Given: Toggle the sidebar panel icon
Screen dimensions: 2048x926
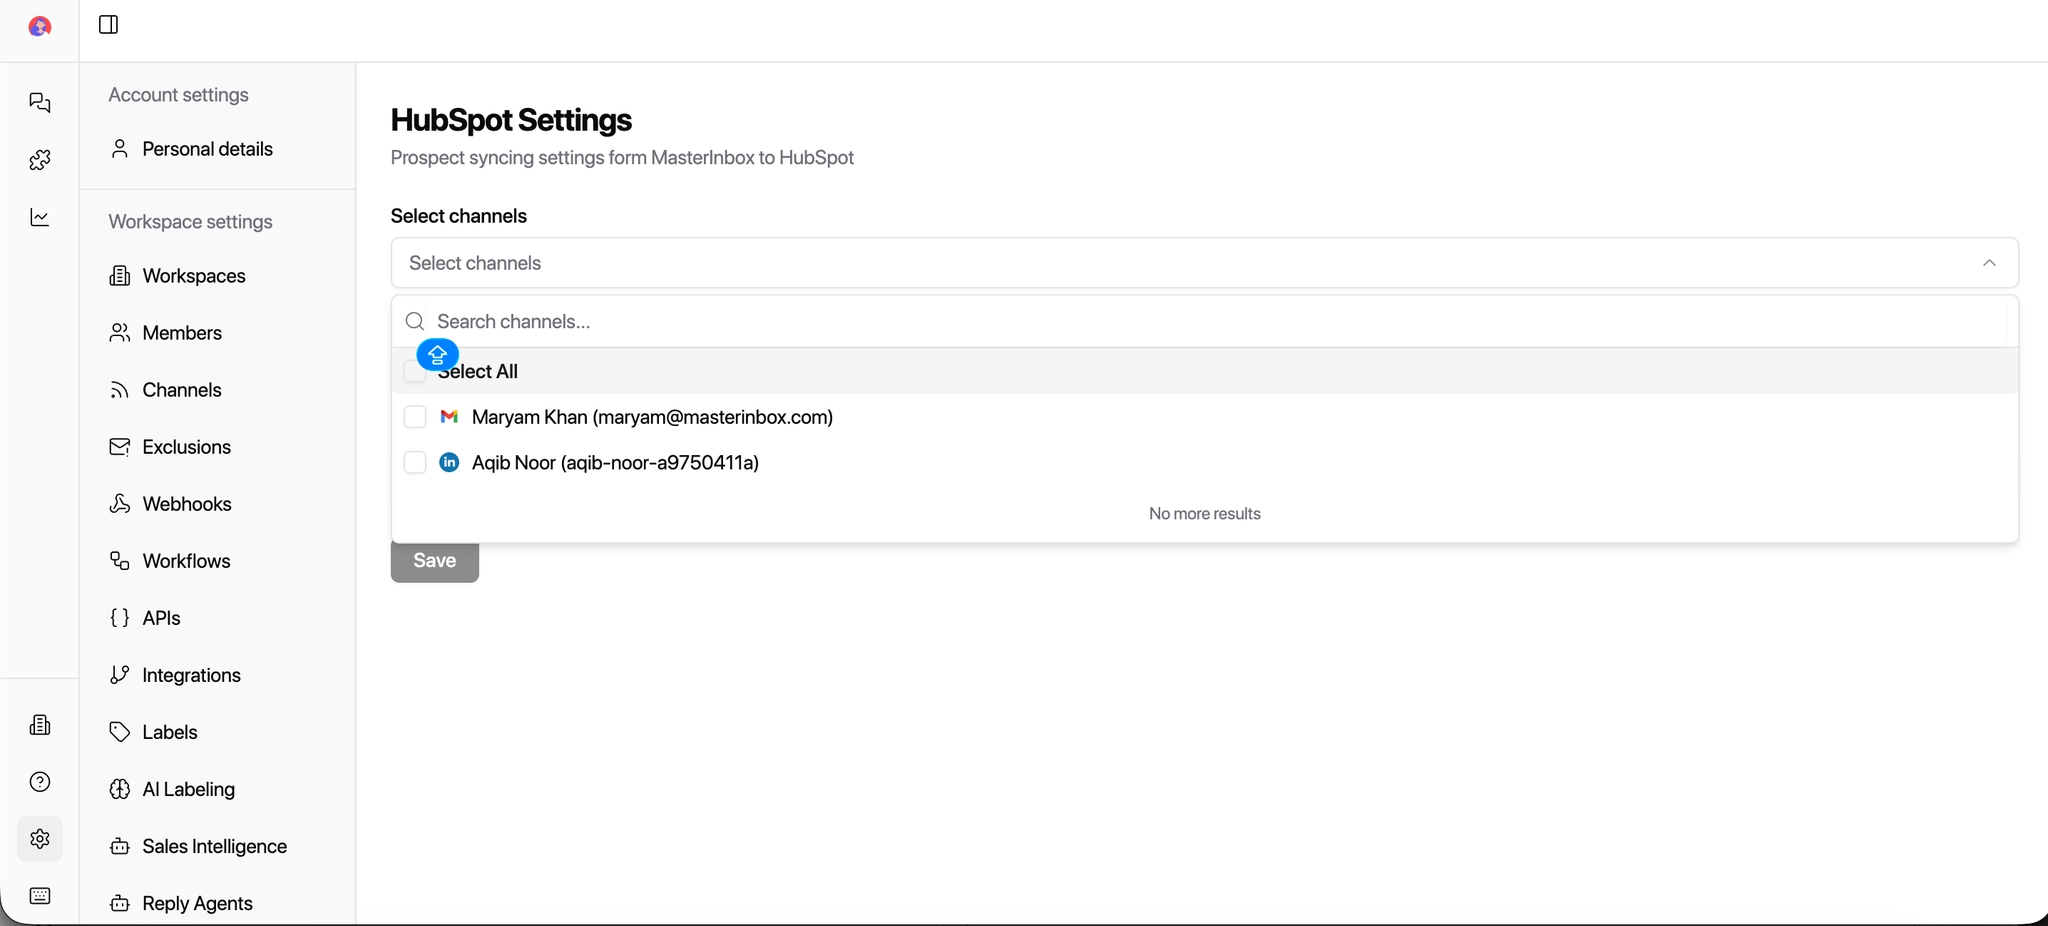Looking at the screenshot, I should pos(109,25).
